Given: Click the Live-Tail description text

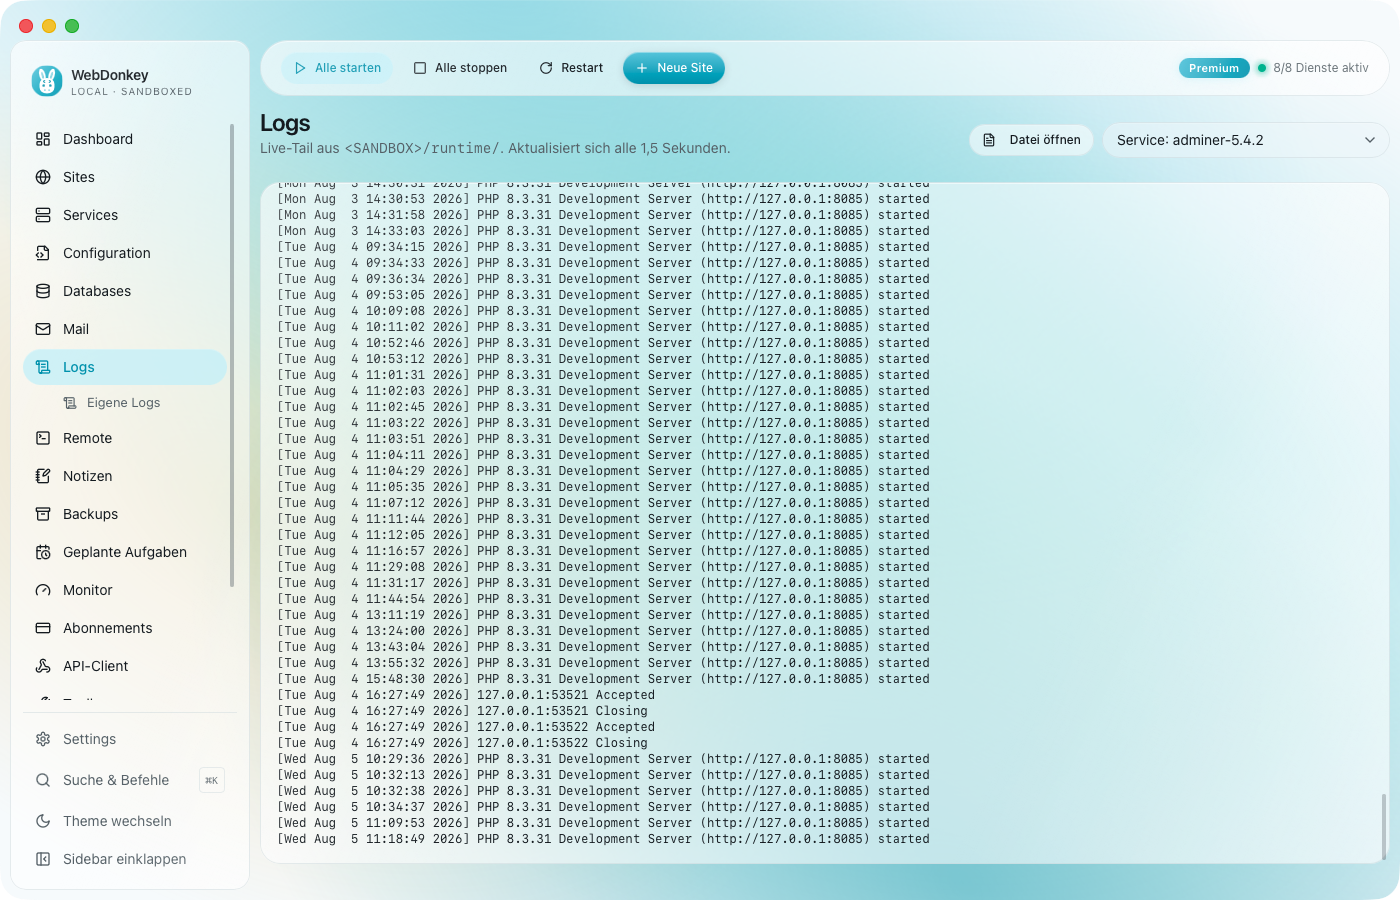Looking at the screenshot, I should point(495,148).
